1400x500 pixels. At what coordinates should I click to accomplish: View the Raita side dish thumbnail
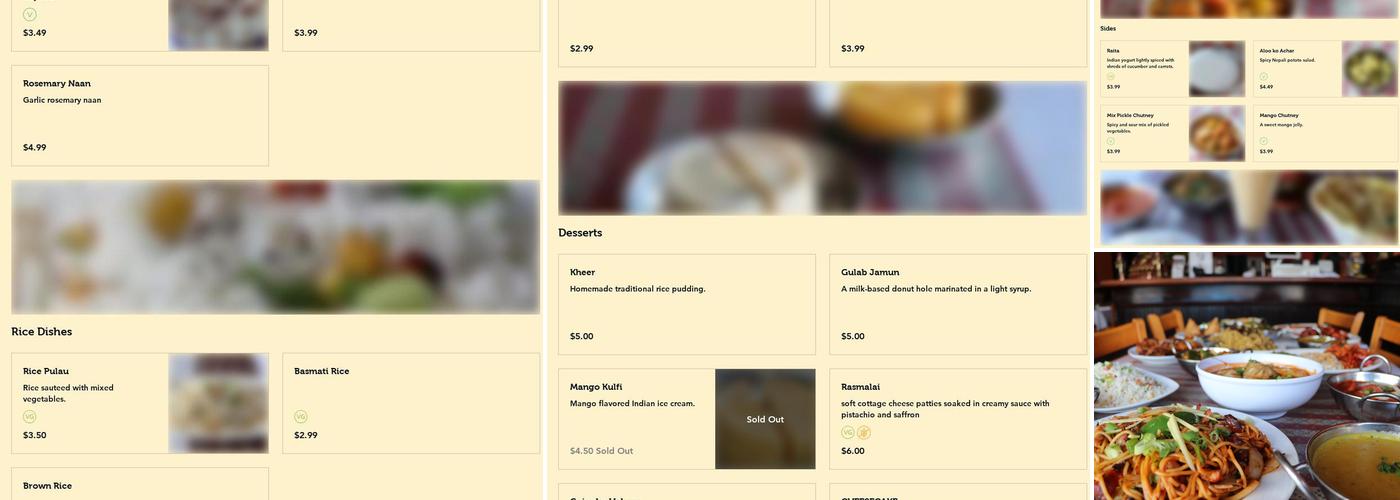pos(1216,69)
